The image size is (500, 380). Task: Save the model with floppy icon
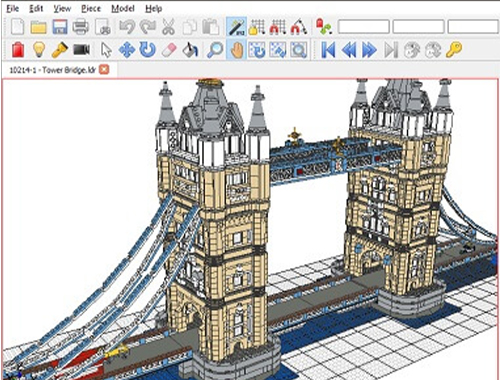(60, 27)
